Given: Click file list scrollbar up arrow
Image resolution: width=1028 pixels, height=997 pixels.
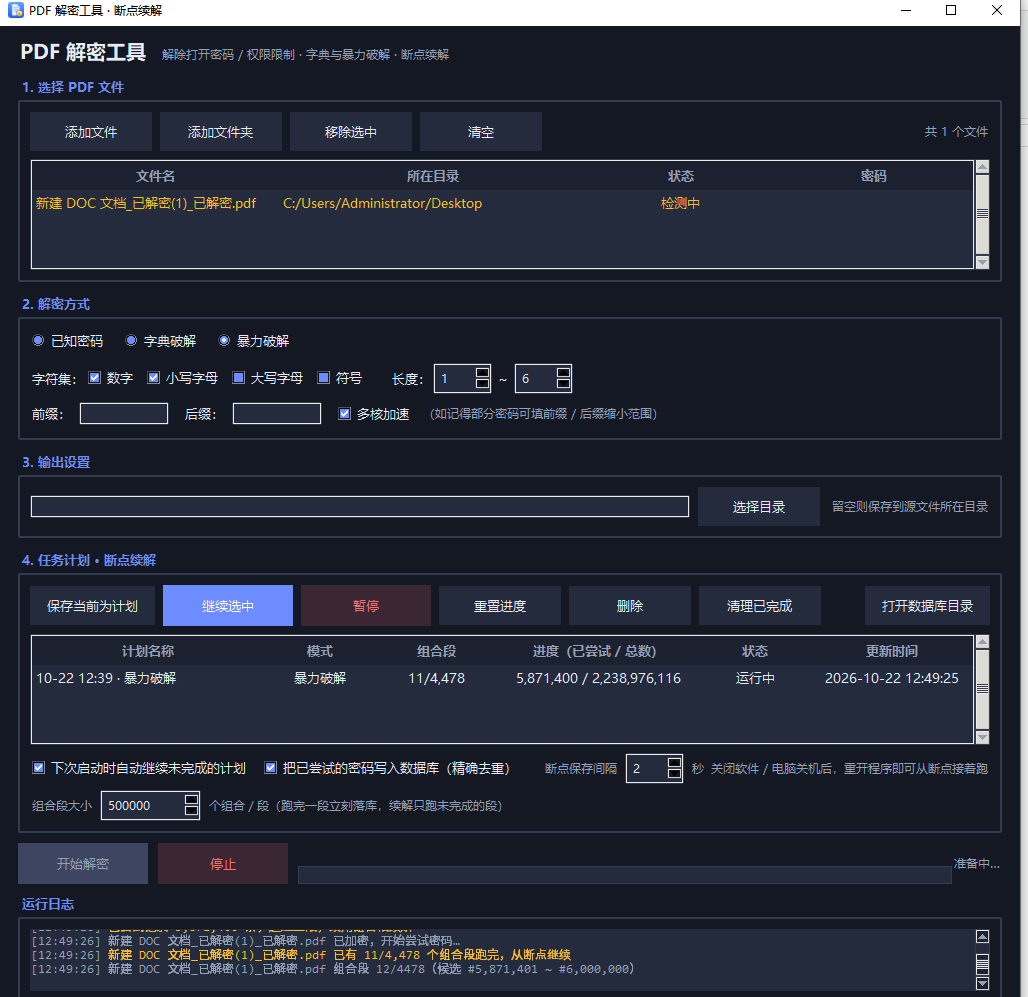Looking at the screenshot, I should pyautogui.click(x=982, y=167).
